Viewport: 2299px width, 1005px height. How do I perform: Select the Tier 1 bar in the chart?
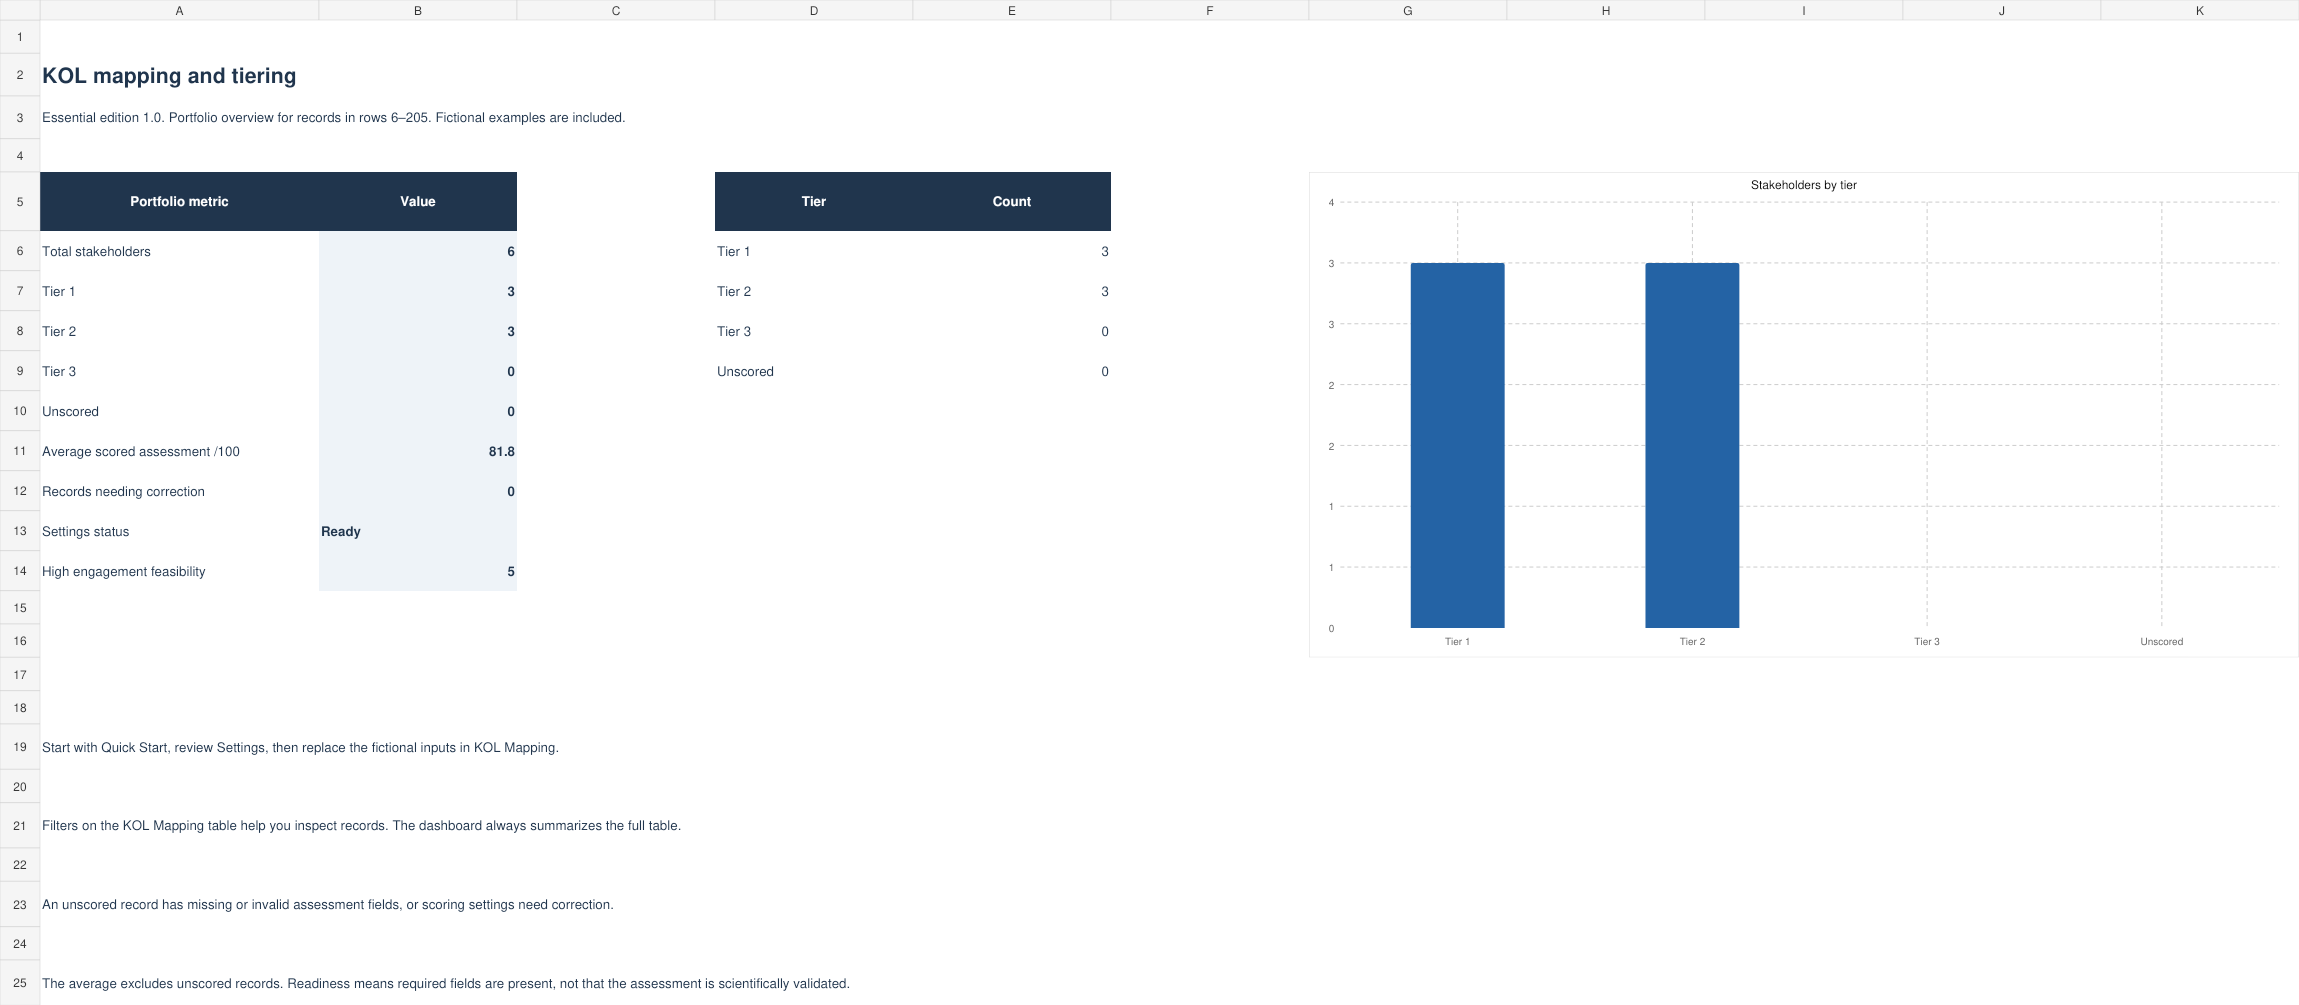1457,445
